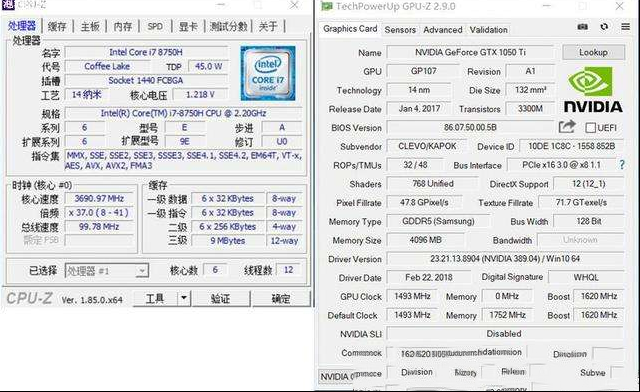Click the L3 cache value 9 MBytes
The width and height of the screenshot is (640, 392).
point(228,241)
